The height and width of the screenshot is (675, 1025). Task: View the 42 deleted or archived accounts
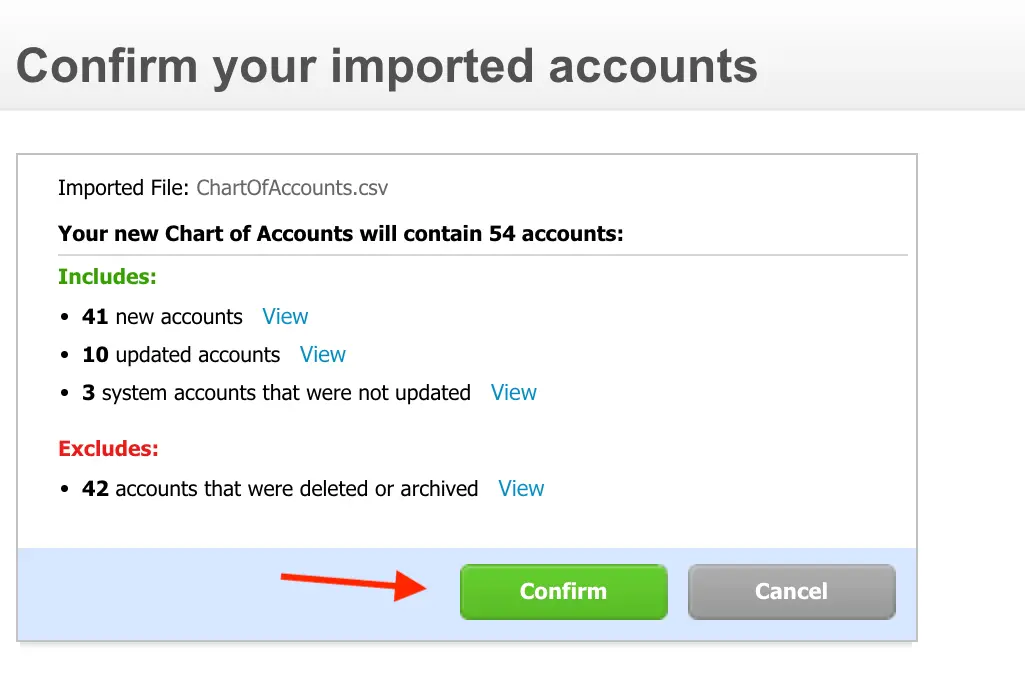click(x=521, y=488)
